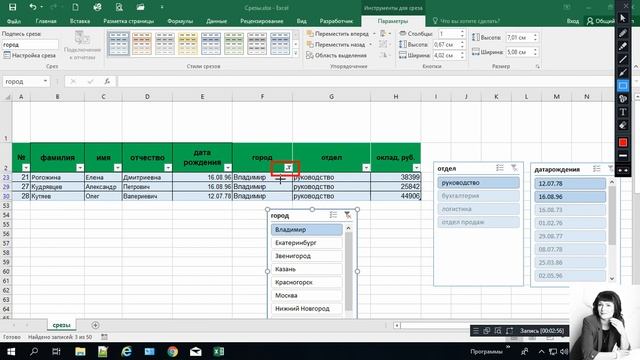
Task: Open the Windows Start menu
Action: [11, 351]
